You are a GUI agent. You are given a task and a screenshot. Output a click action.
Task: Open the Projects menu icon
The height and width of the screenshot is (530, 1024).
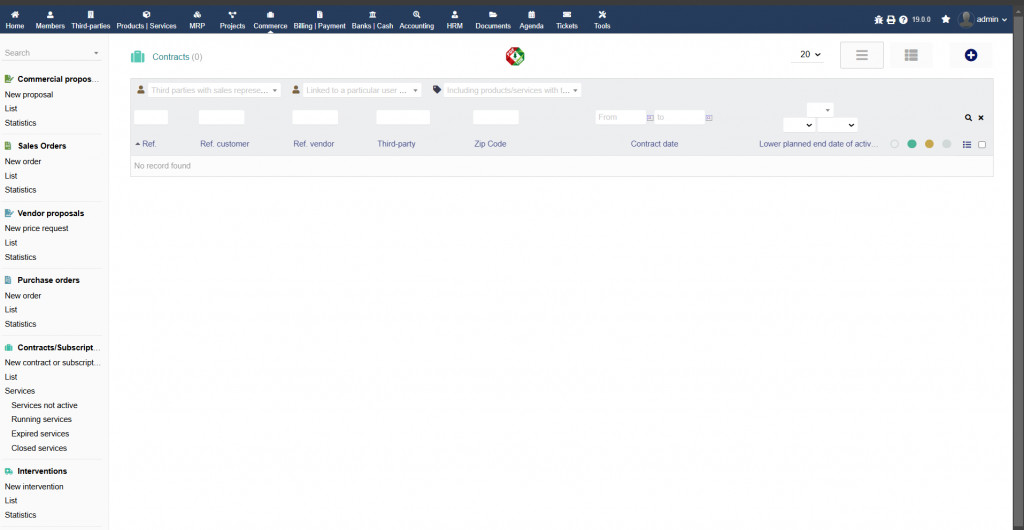232,14
